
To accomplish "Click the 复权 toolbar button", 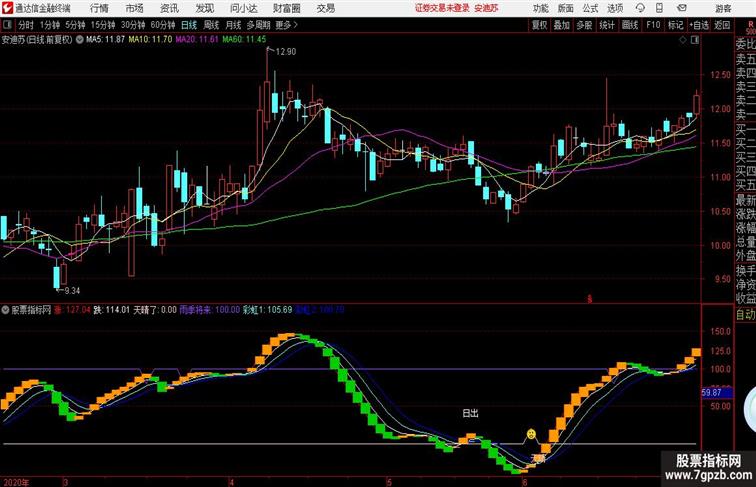I will (x=539, y=25).
